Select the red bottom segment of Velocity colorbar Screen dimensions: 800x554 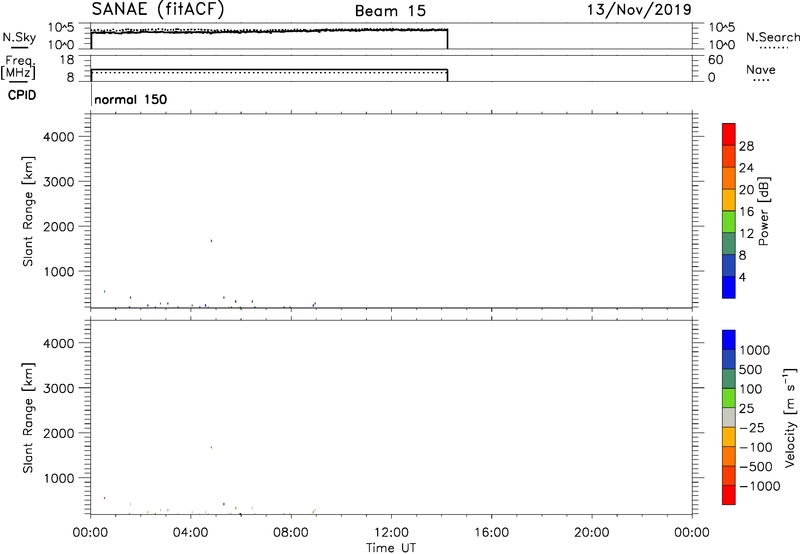click(729, 495)
